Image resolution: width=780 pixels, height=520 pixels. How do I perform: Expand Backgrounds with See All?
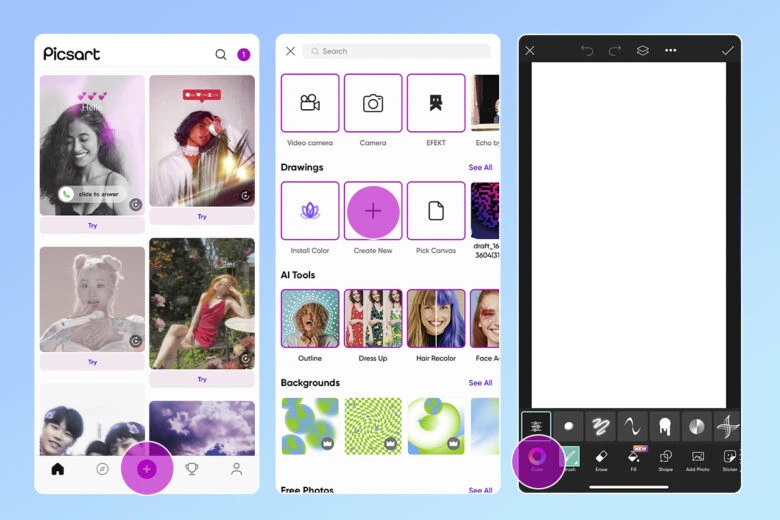pyautogui.click(x=480, y=383)
